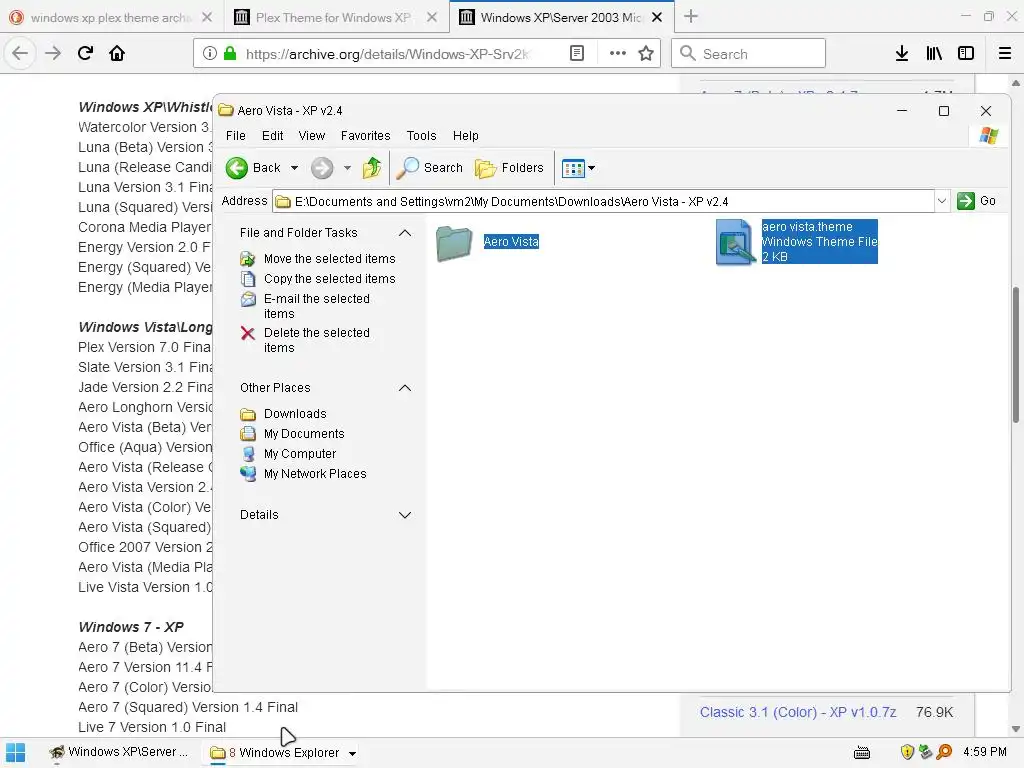Open Forward history dropdown arrow
Screen dimensions: 1024x768
point(347,168)
